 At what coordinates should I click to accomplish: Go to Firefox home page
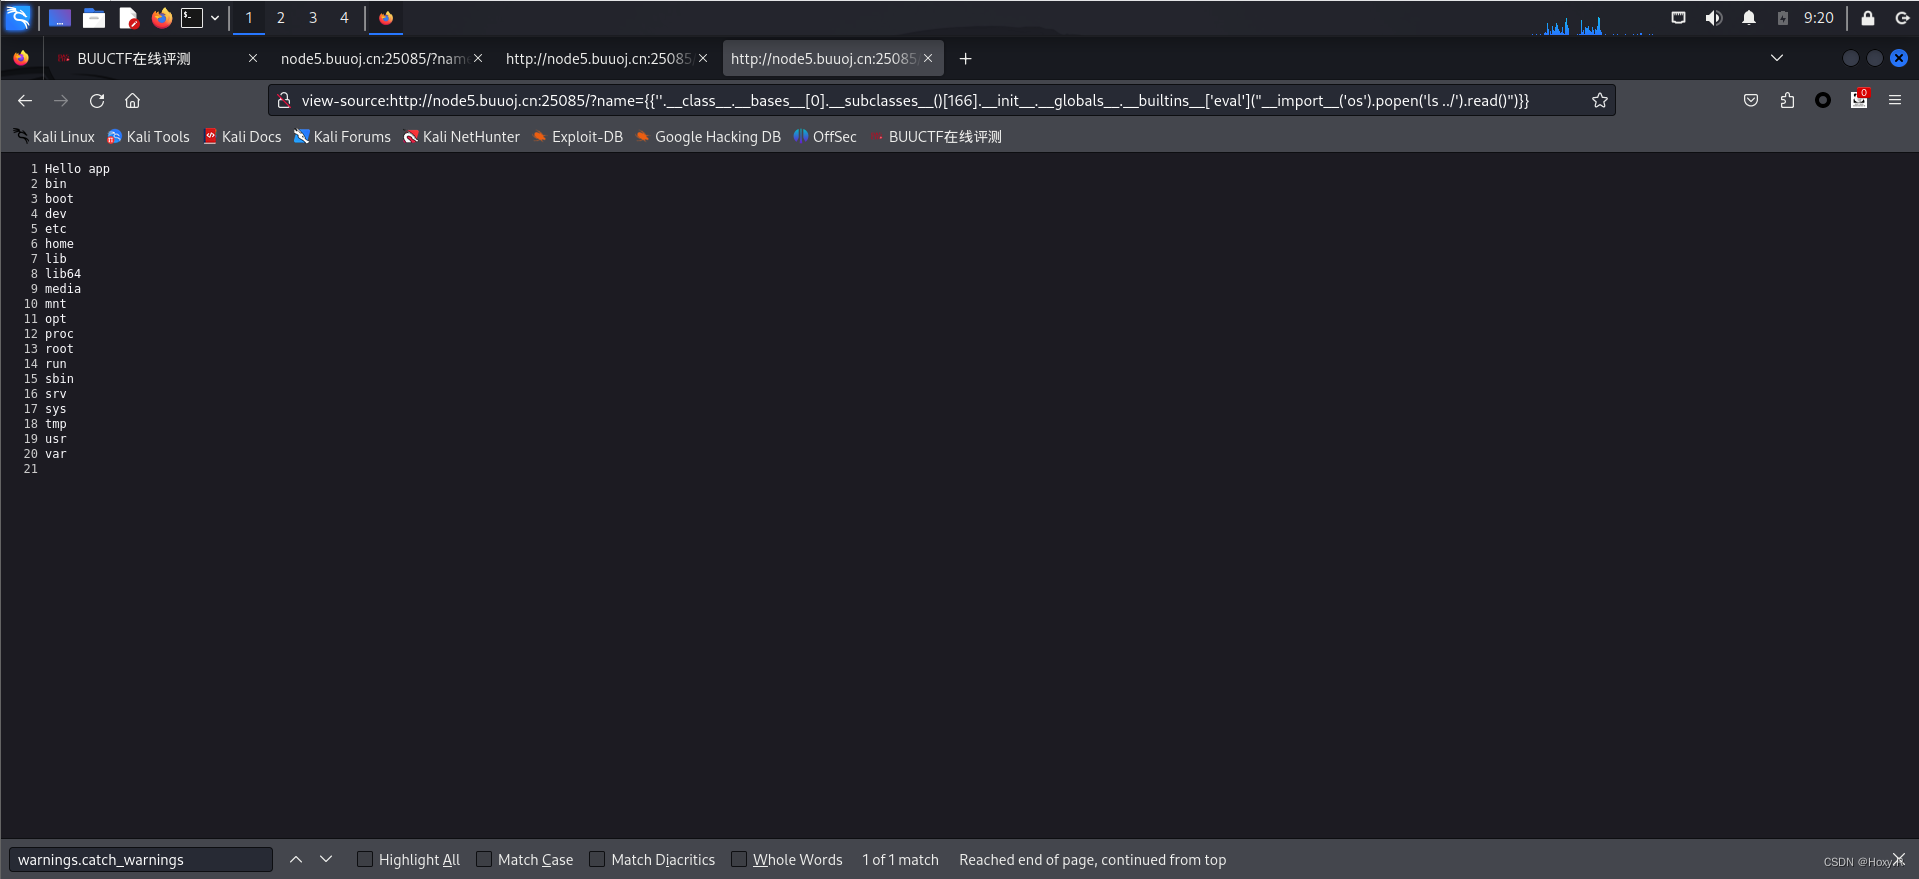coord(132,100)
